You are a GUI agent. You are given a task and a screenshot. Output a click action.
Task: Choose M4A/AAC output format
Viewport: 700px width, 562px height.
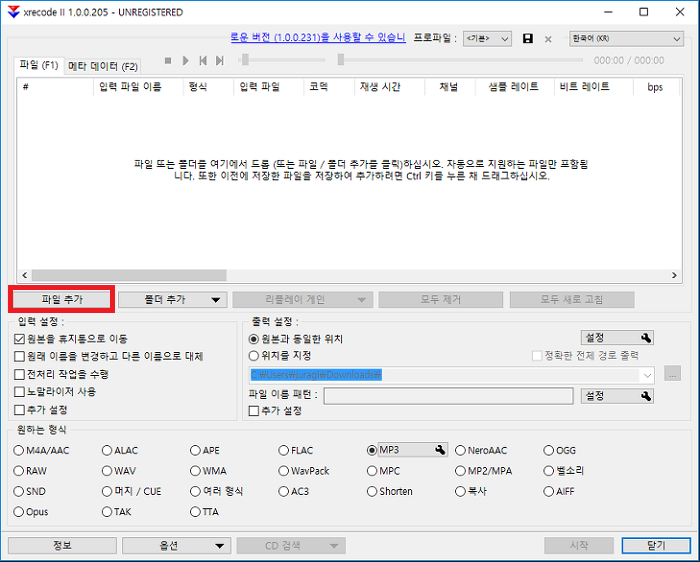tap(18, 450)
